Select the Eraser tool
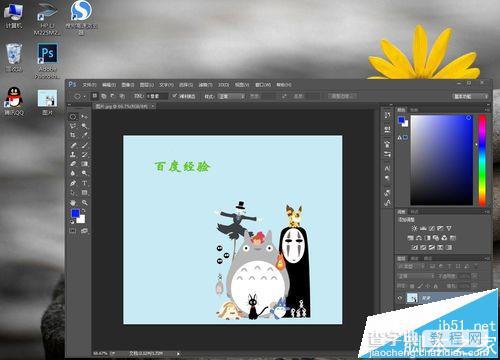The height and width of the screenshot is (360, 500). click(73, 164)
